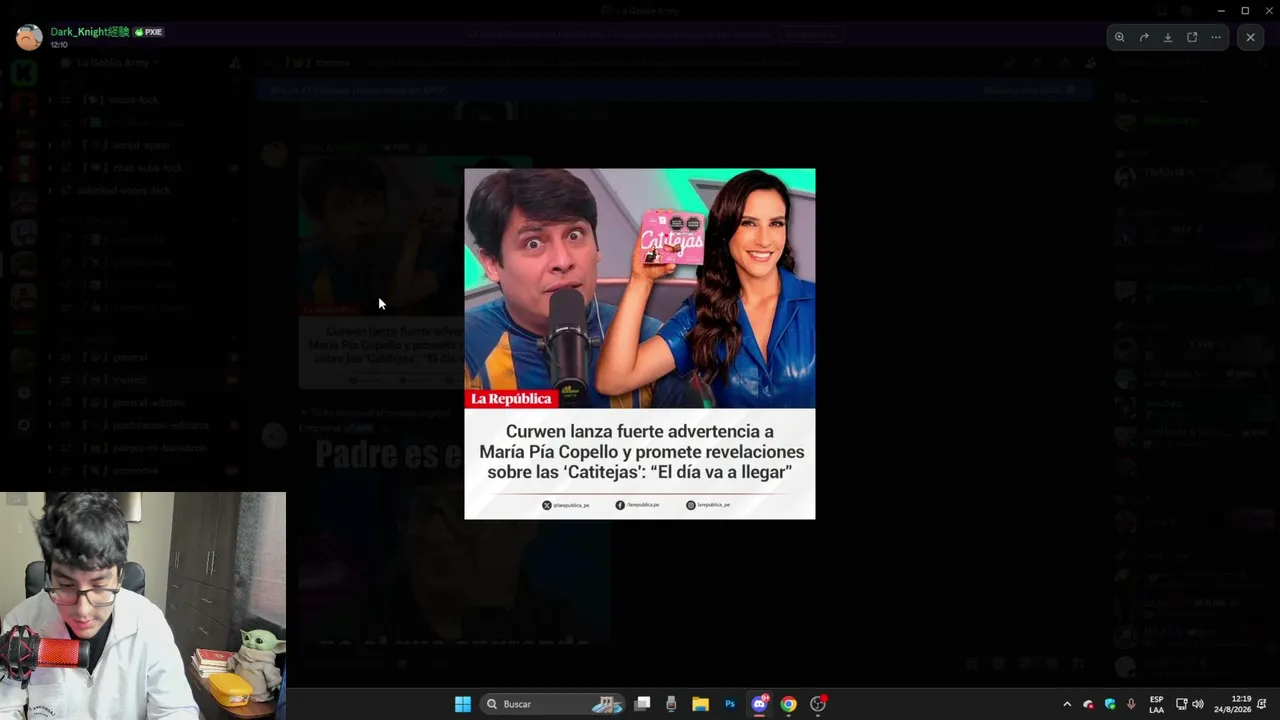1280x720 pixels.
Task: Click the La República news image preview
Action: click(x=640, y=344)
